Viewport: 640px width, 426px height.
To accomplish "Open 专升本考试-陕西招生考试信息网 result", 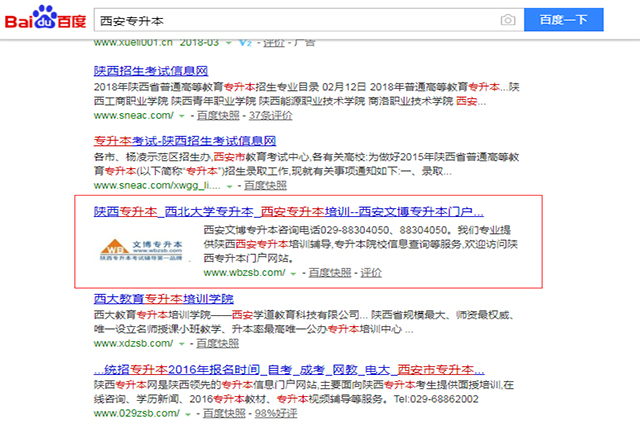I will (x=184, y=141).
